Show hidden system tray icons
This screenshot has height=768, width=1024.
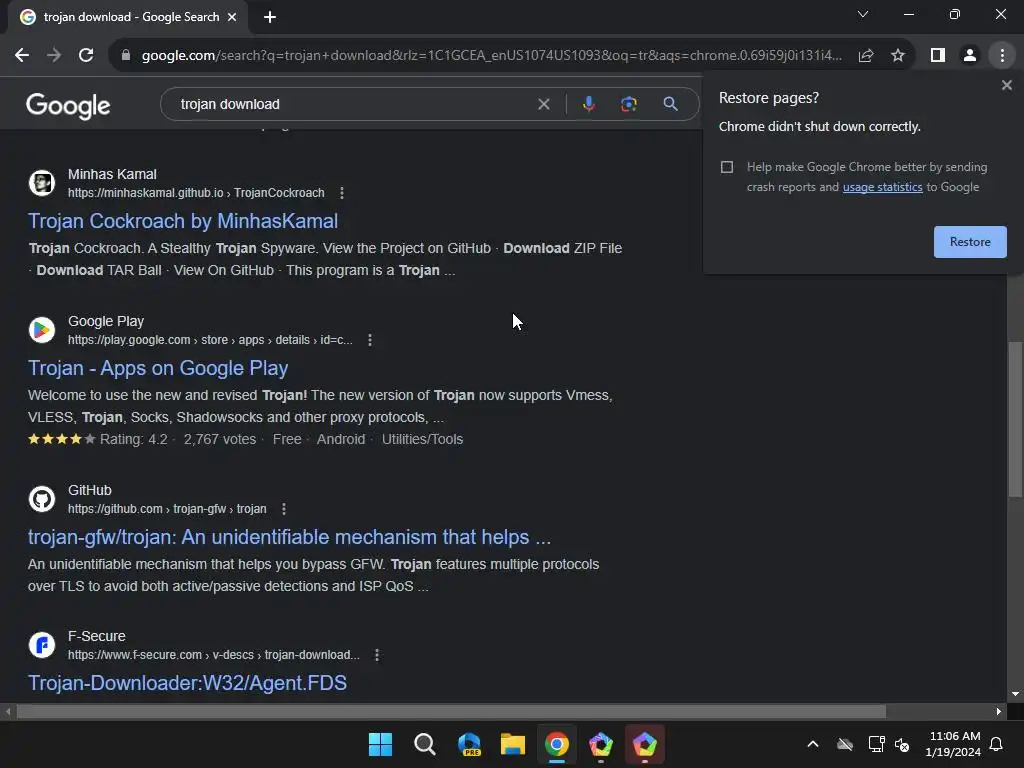pos(812,744)
